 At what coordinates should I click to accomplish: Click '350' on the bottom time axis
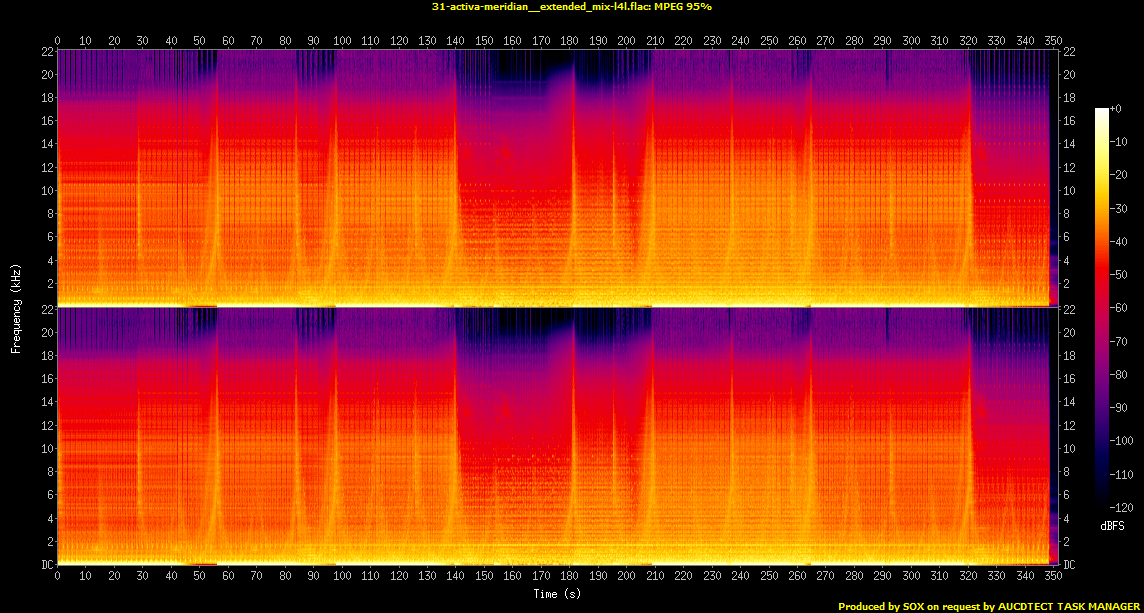pos(1054,576)
